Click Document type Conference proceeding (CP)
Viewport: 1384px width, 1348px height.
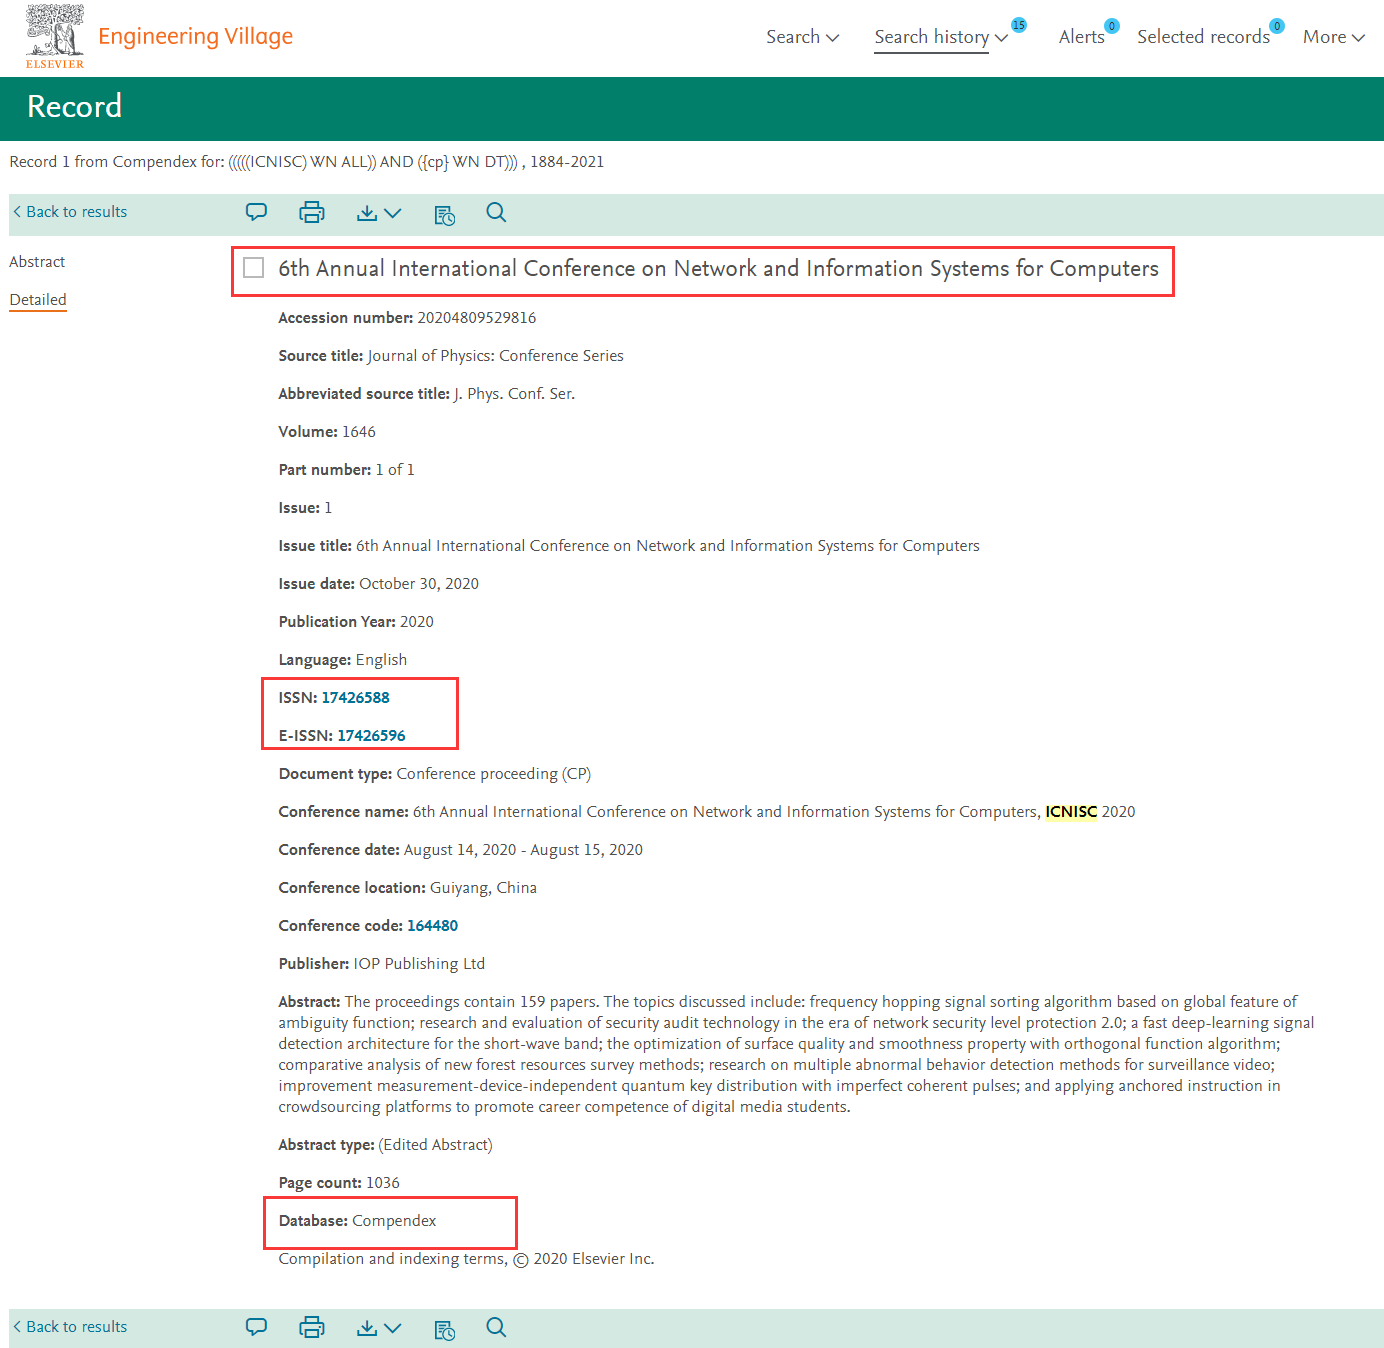coord(435,774)
